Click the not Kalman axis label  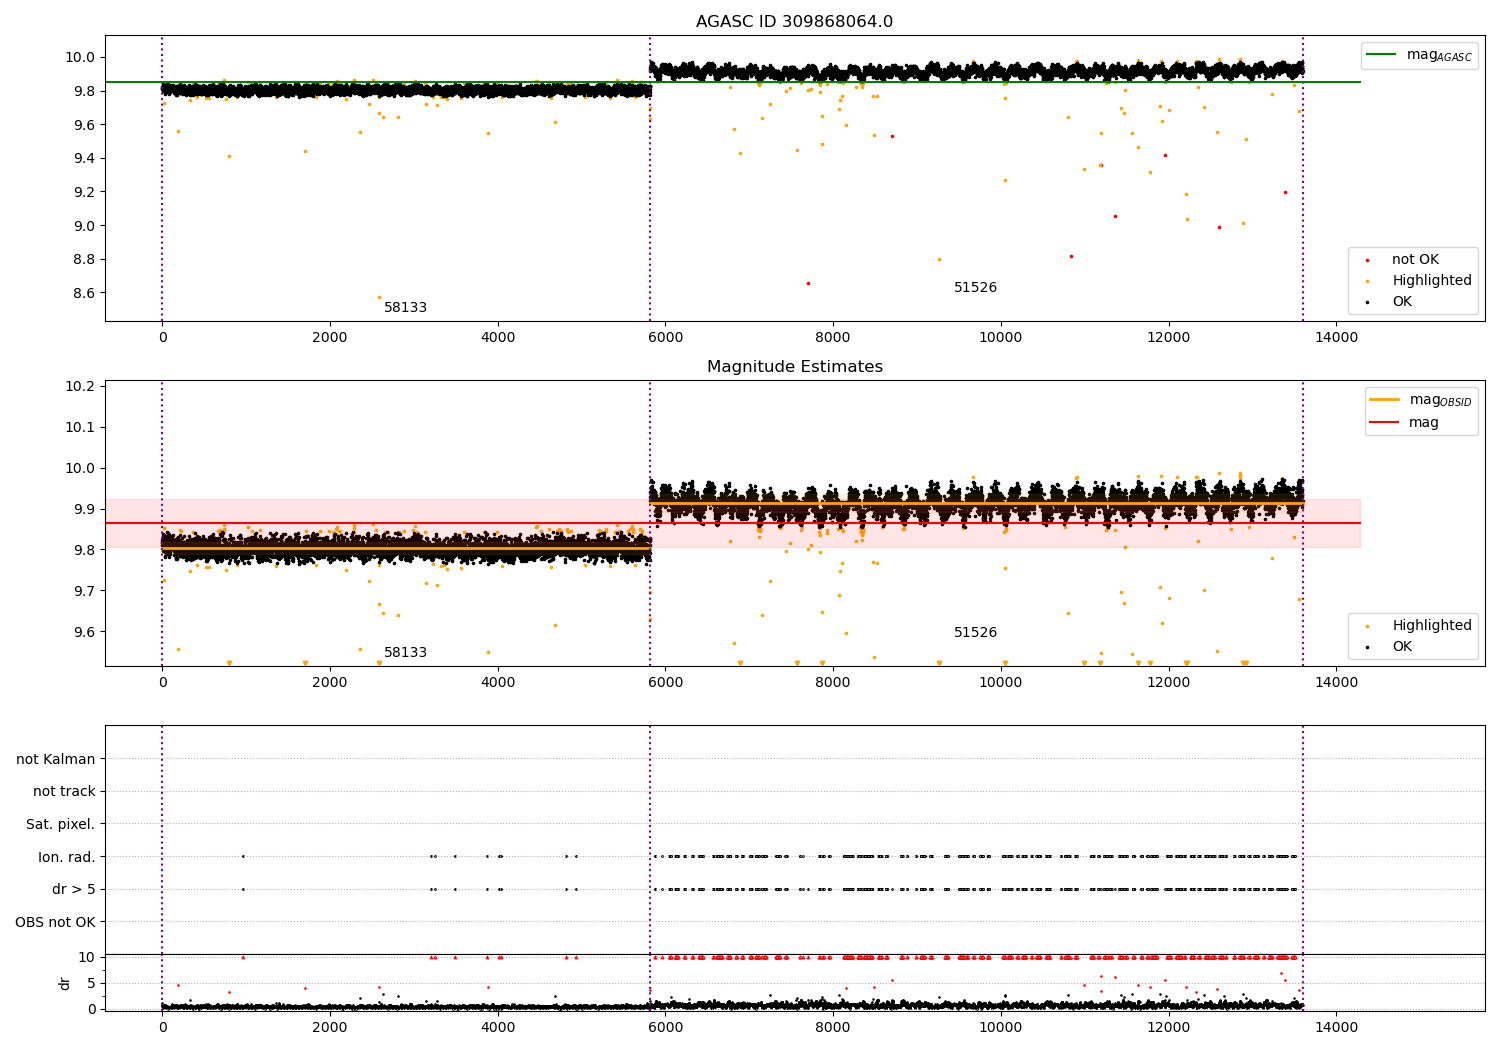(x=56, y=759)
